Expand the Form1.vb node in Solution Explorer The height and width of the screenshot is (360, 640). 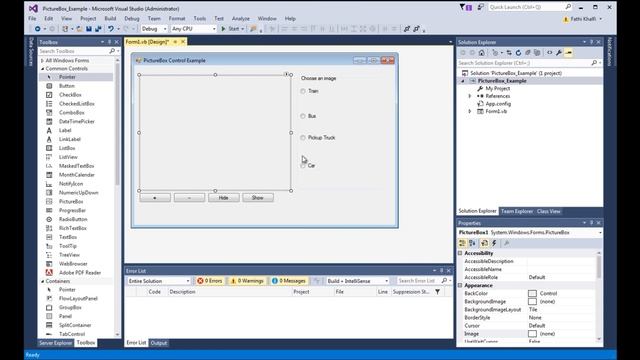pos(469,111)
